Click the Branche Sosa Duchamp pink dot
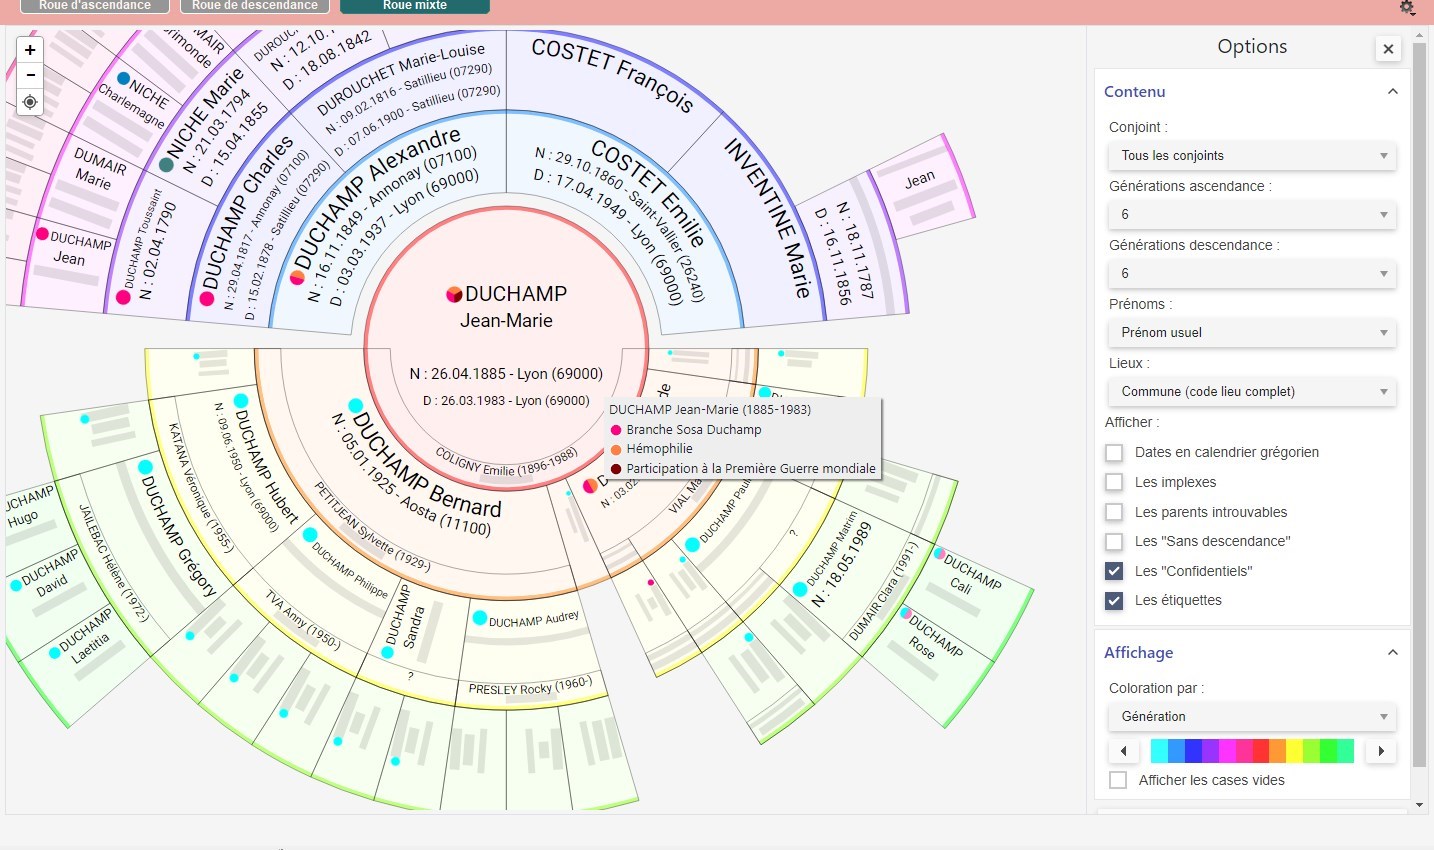 pyautogui.click(x=616, y=430)
